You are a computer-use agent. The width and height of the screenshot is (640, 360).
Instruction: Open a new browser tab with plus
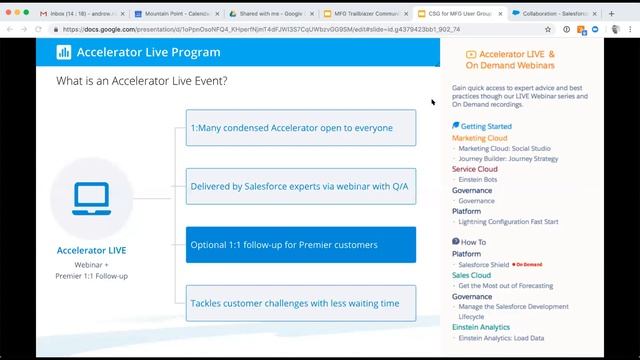(611, 13)
